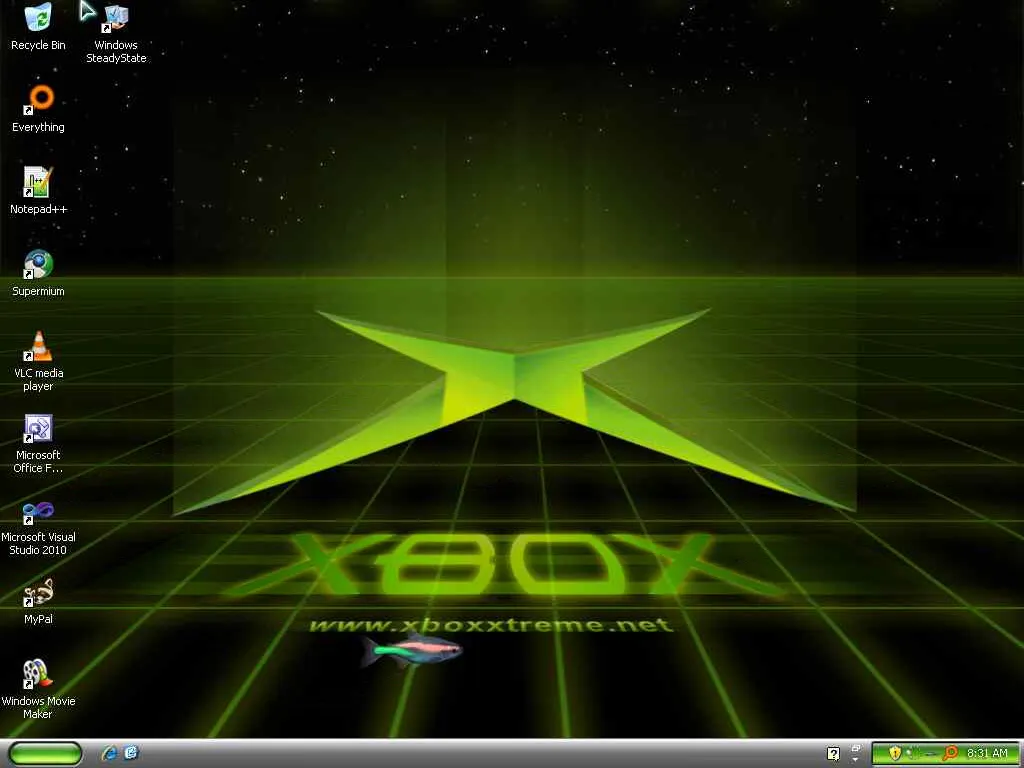Select the Windows SteadyState shortcut
This screenshot has width=1024, height=768.
click(116, 34)
